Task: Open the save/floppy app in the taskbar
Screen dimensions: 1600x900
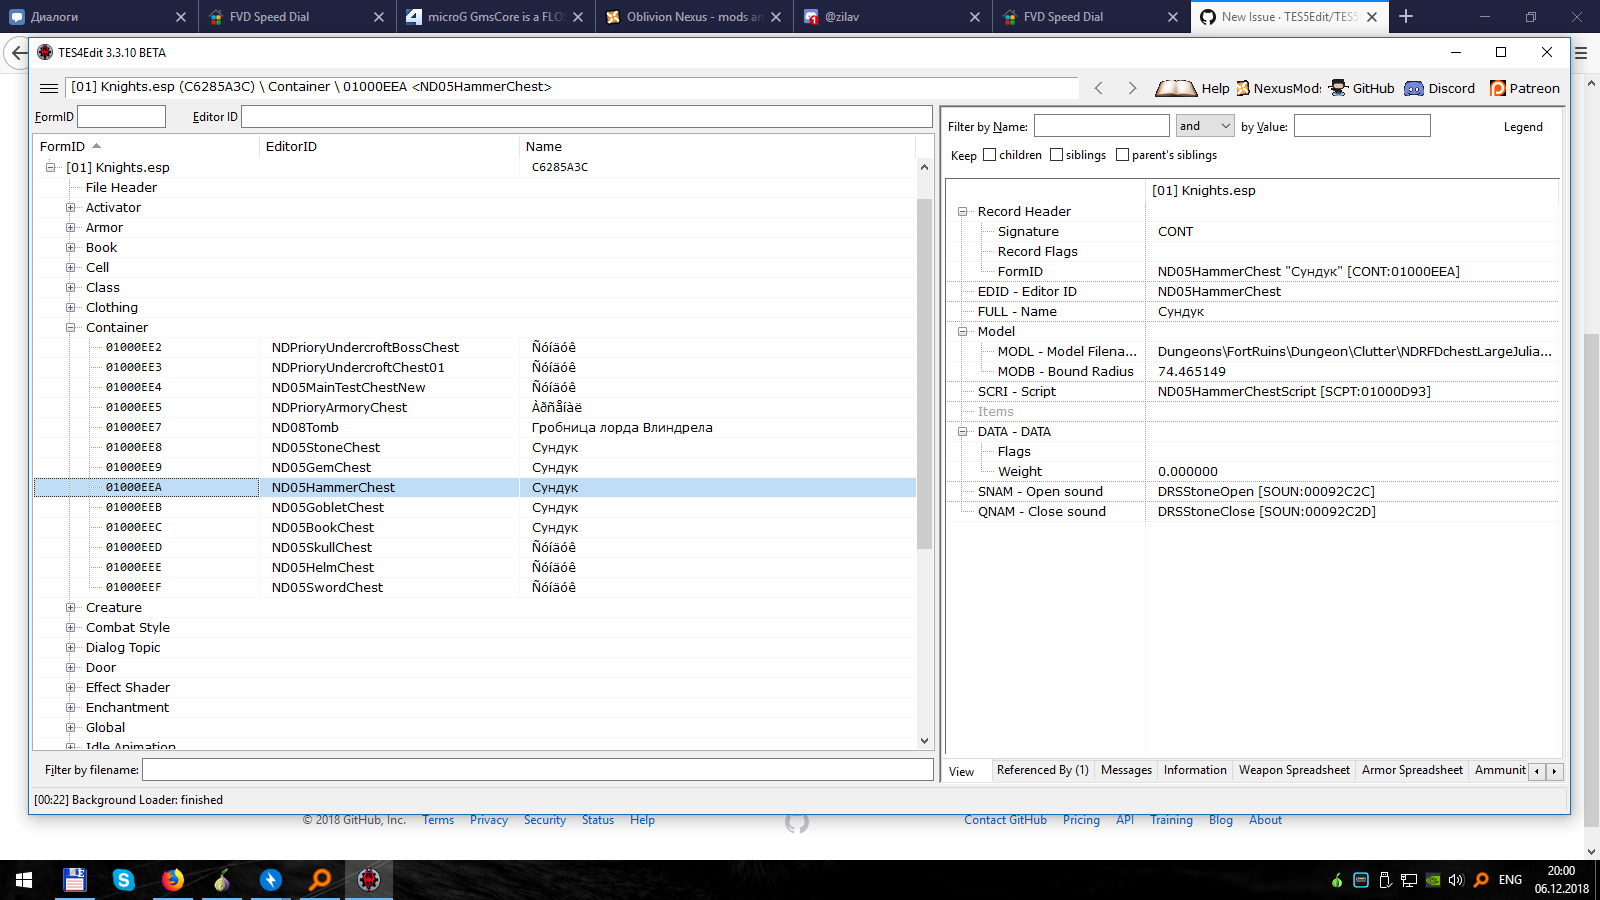Action: 75,880
